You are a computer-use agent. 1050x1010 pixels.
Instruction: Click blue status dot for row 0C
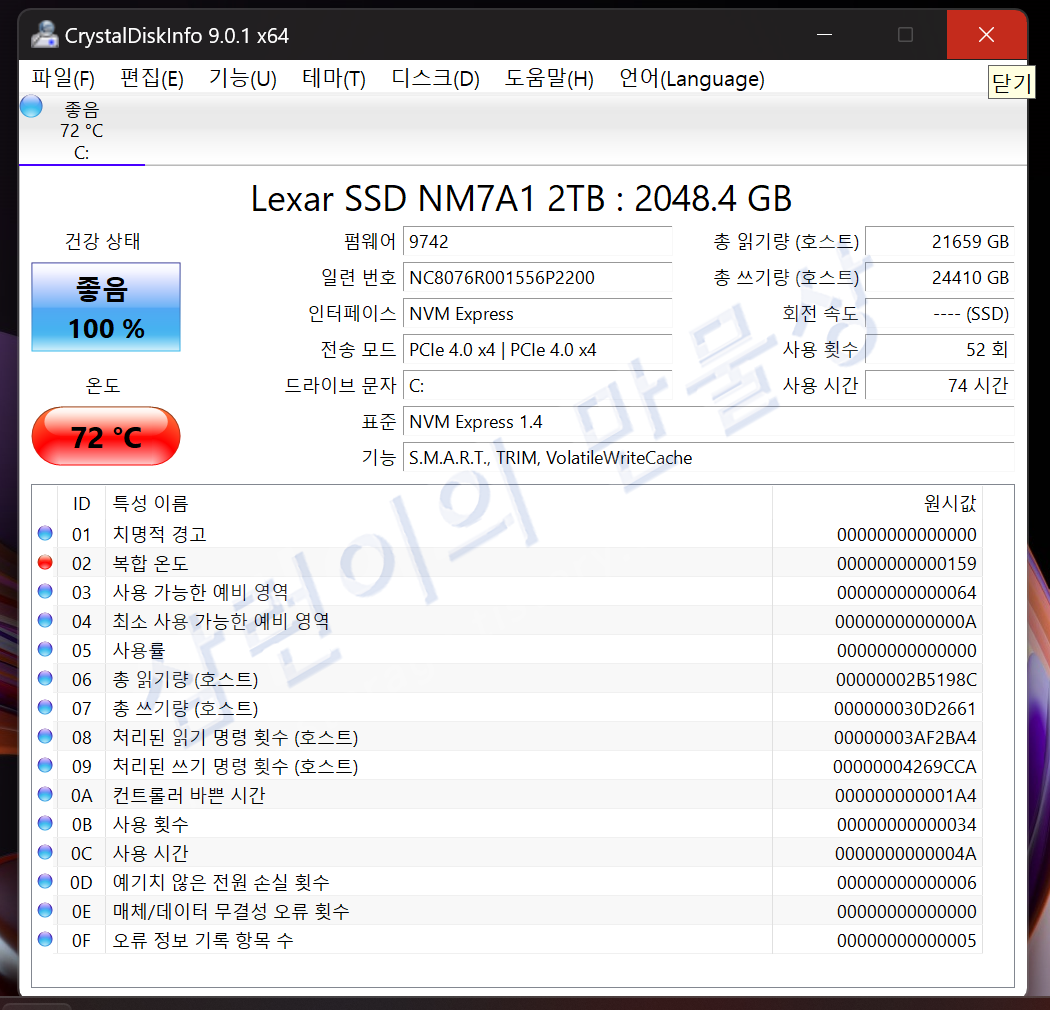coord(45,852)
